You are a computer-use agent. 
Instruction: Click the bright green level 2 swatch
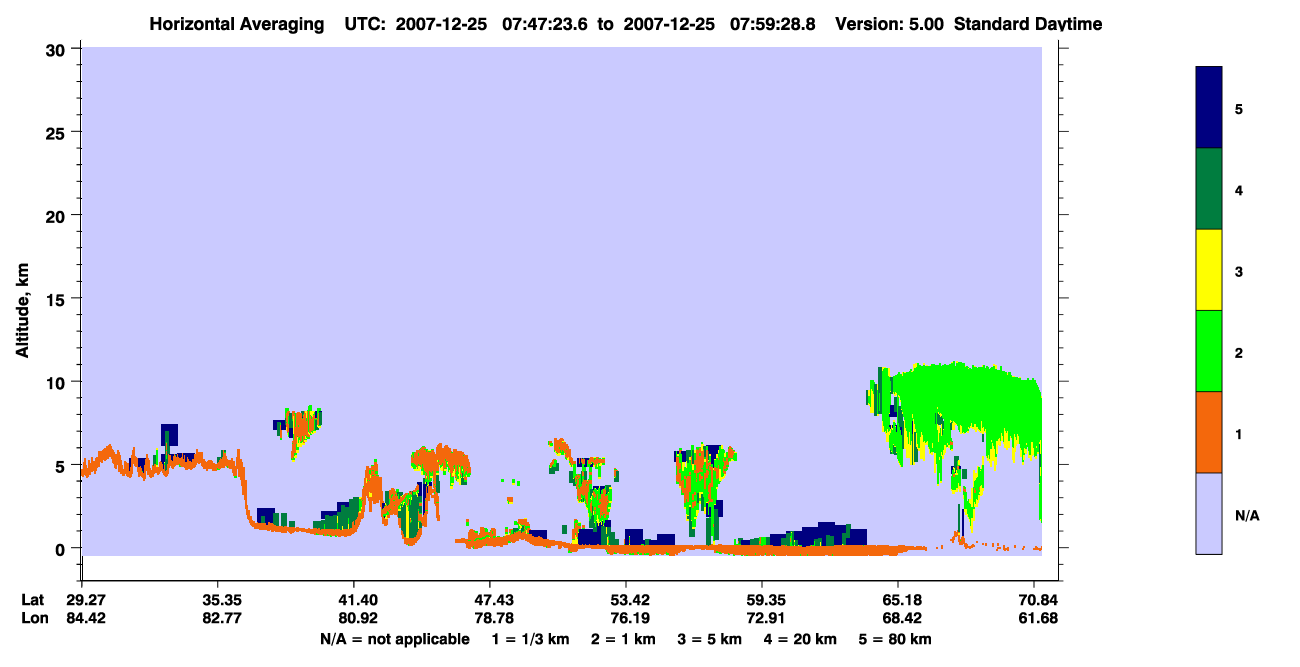[x=1209, y=351]
